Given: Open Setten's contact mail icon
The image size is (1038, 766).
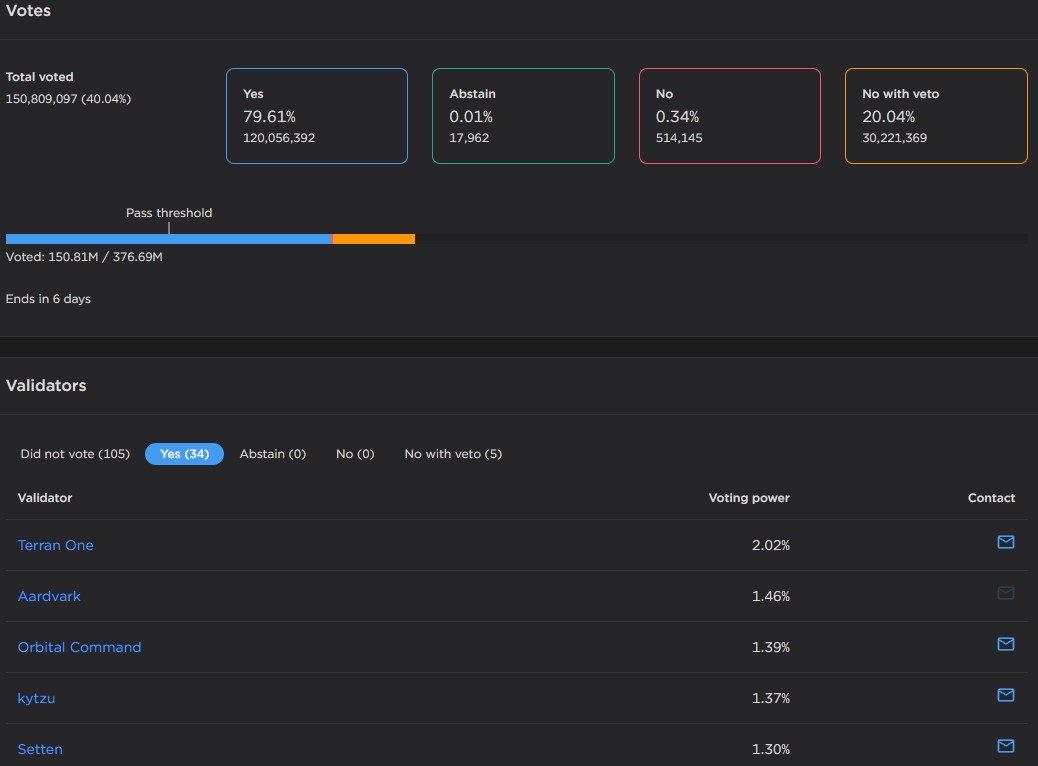Looking at the screenshot, I should pyautogui.click(x=1006, y=746).
